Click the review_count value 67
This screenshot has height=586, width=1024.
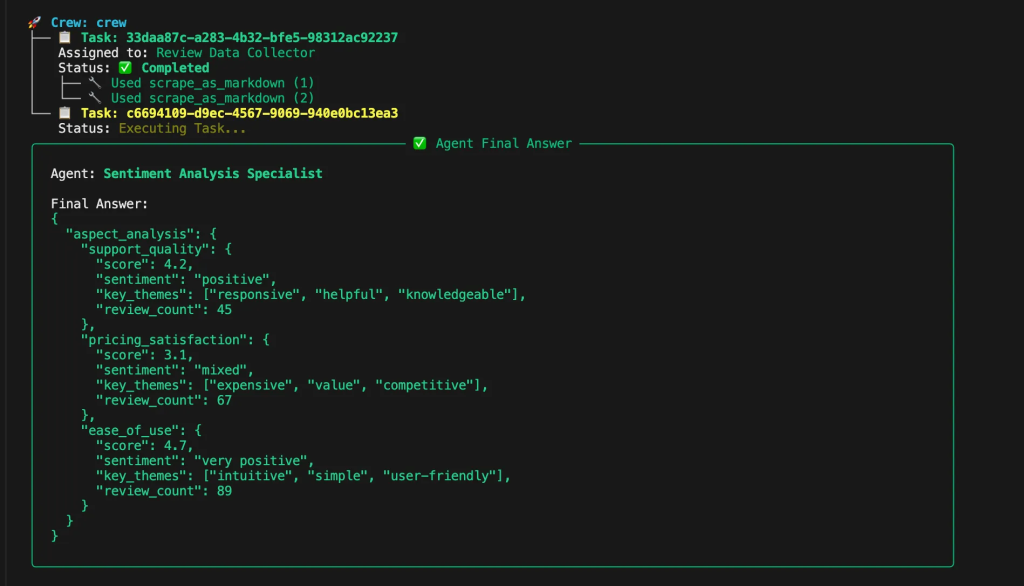coord(224,400)
